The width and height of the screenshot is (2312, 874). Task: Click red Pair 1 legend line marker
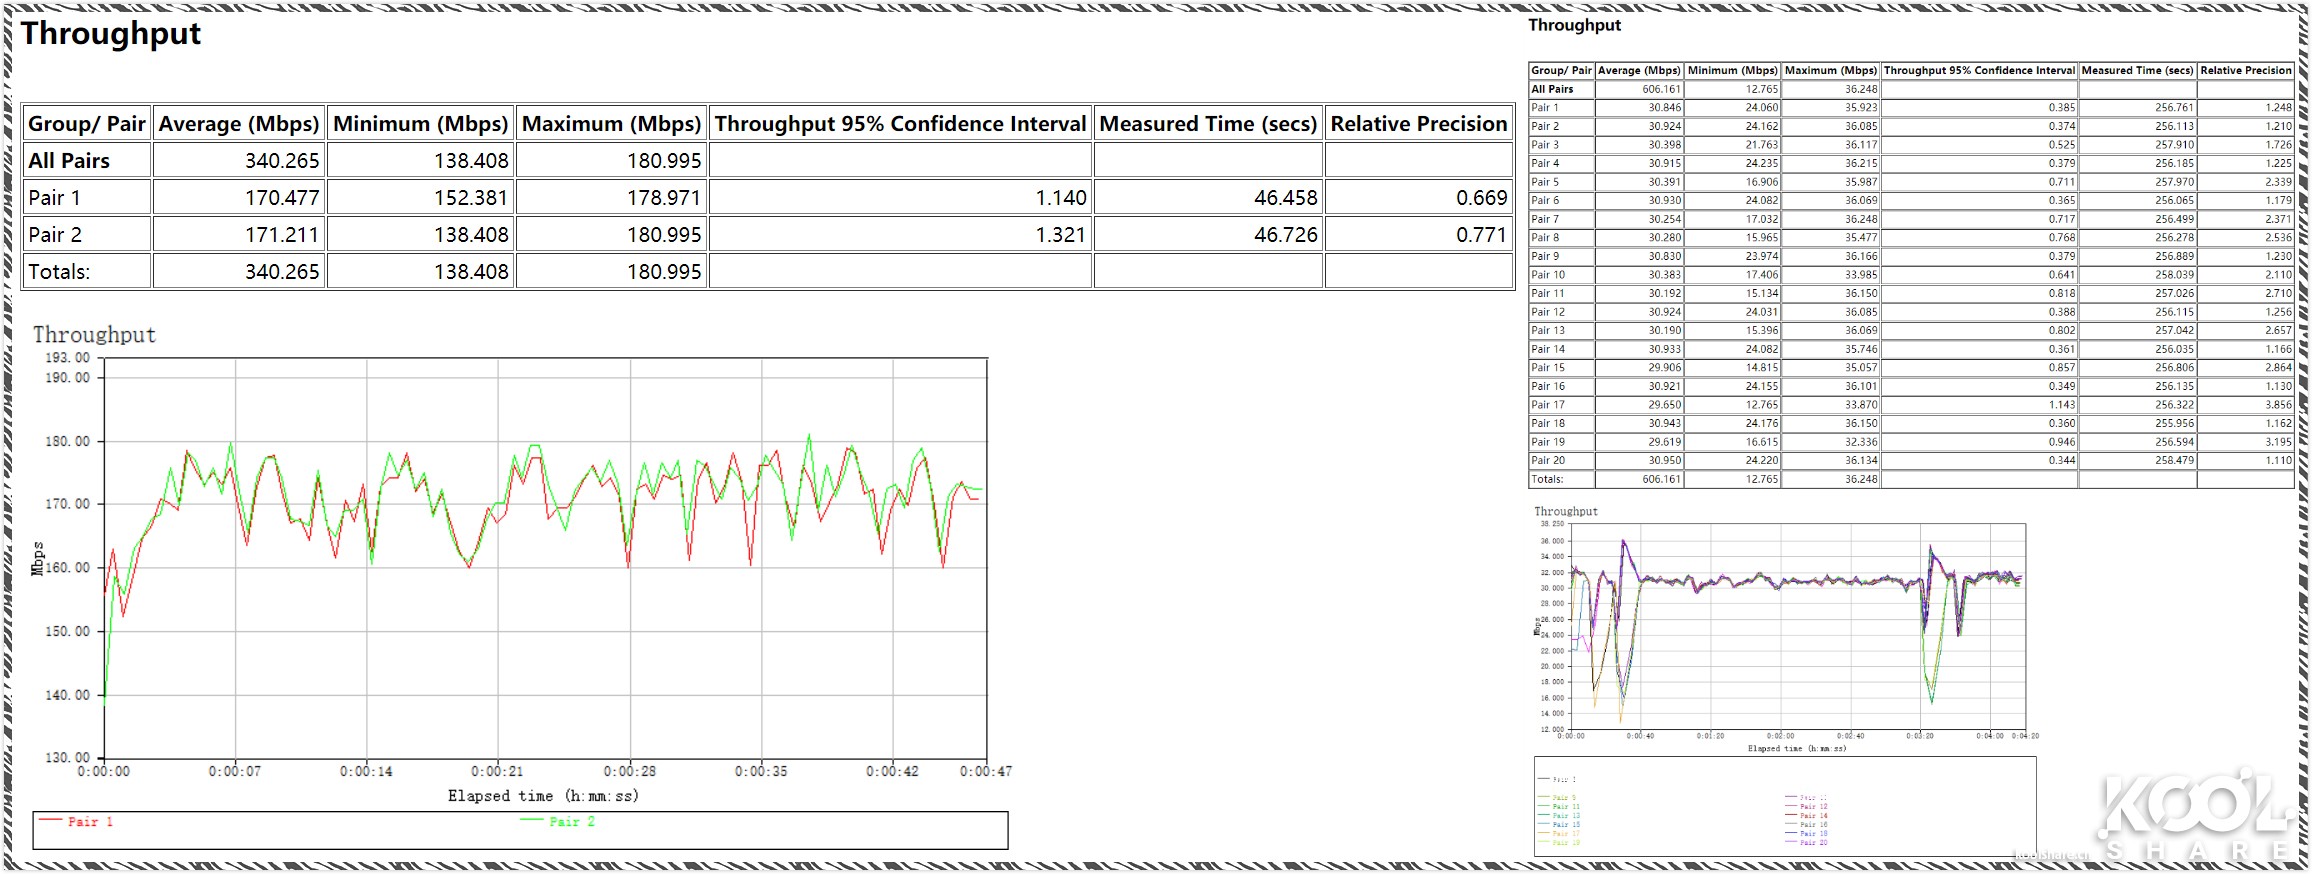click(50, 820)
